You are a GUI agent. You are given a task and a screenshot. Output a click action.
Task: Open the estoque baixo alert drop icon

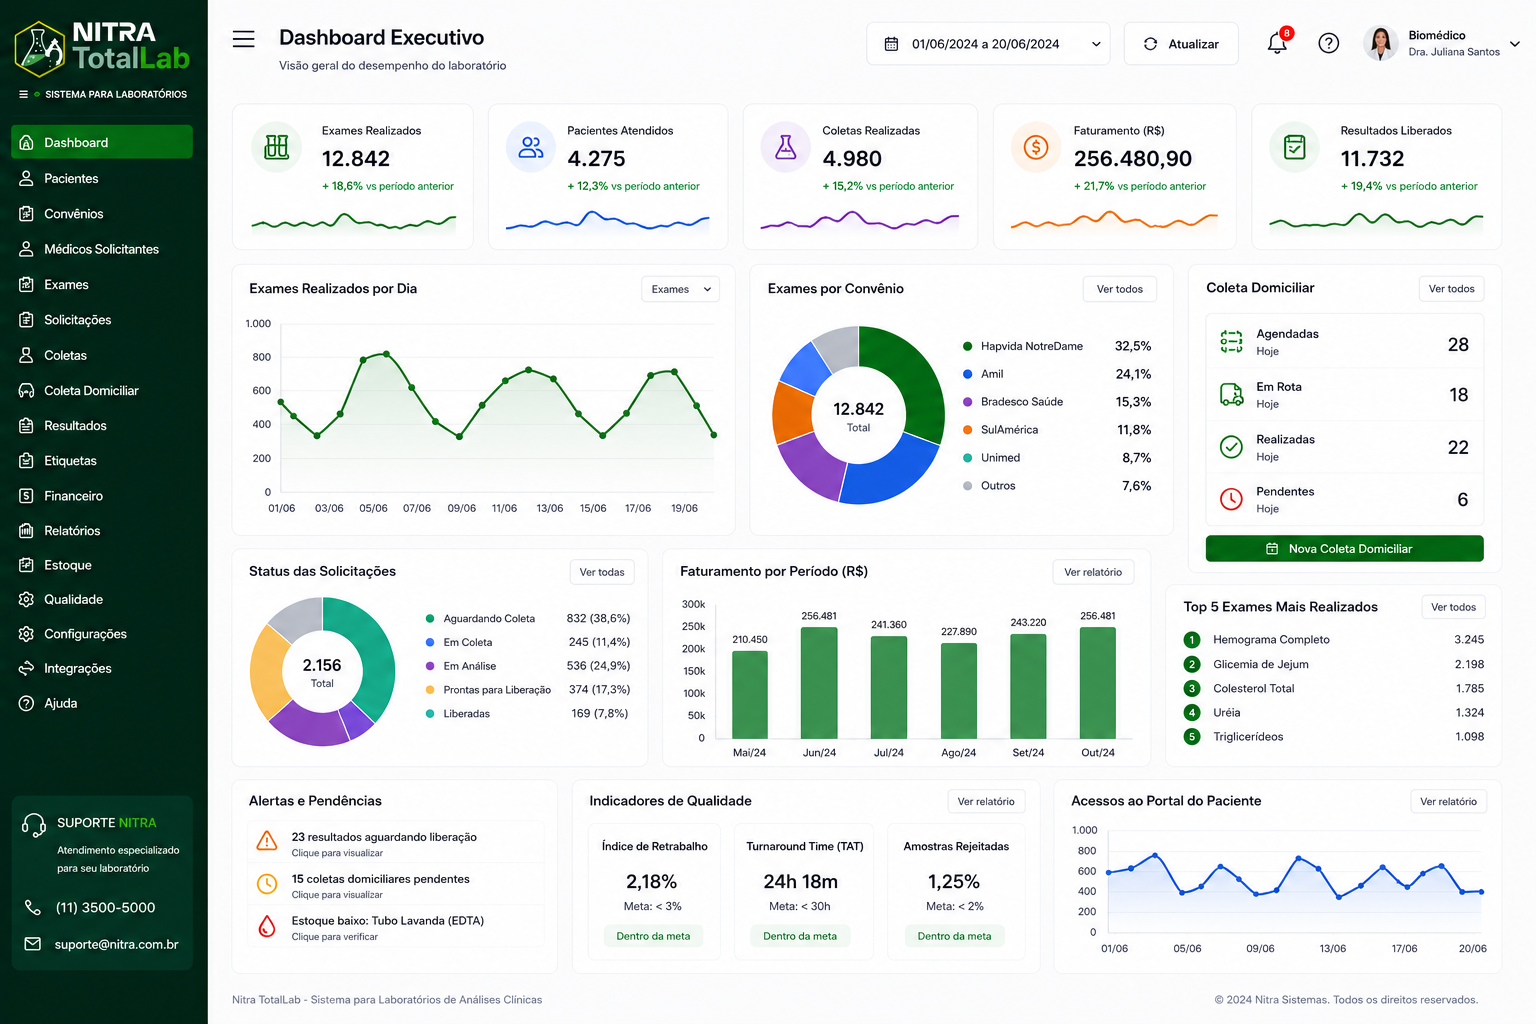pyautogui.click(x=267, y=926)
